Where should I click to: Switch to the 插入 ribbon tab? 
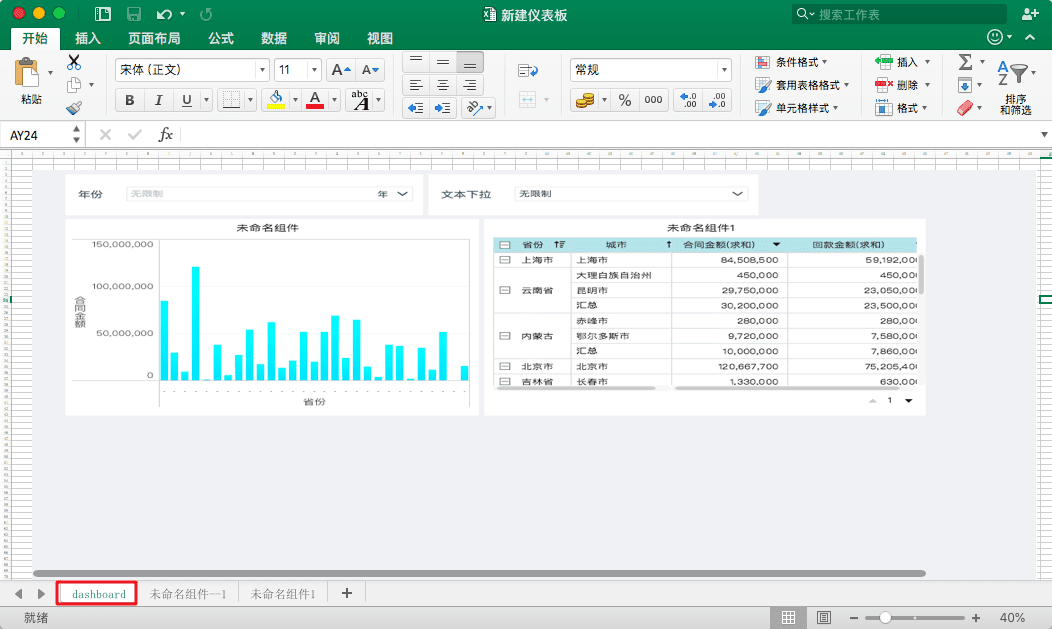pos(88,38)
